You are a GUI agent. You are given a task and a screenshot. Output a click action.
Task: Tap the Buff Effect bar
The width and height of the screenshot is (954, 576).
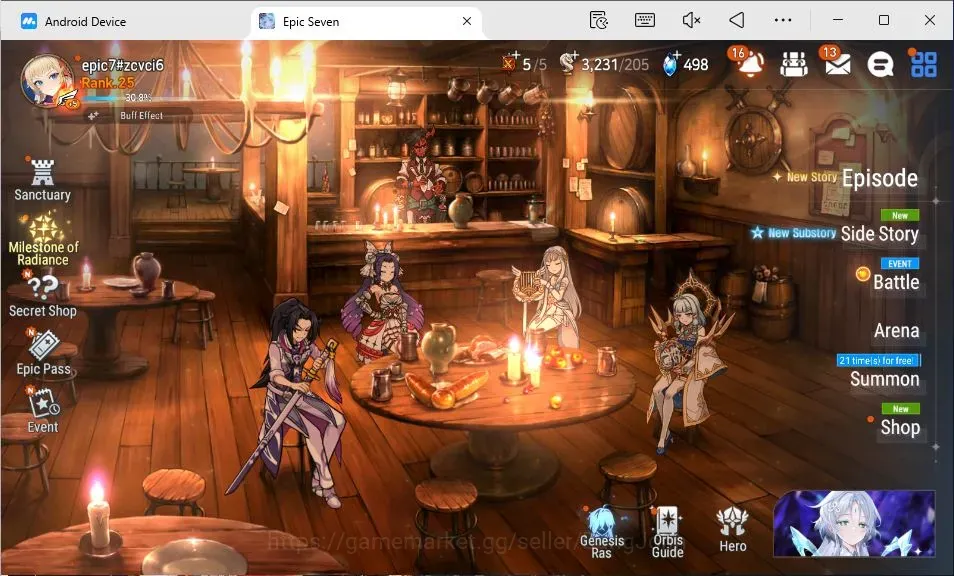coord(141,116)
